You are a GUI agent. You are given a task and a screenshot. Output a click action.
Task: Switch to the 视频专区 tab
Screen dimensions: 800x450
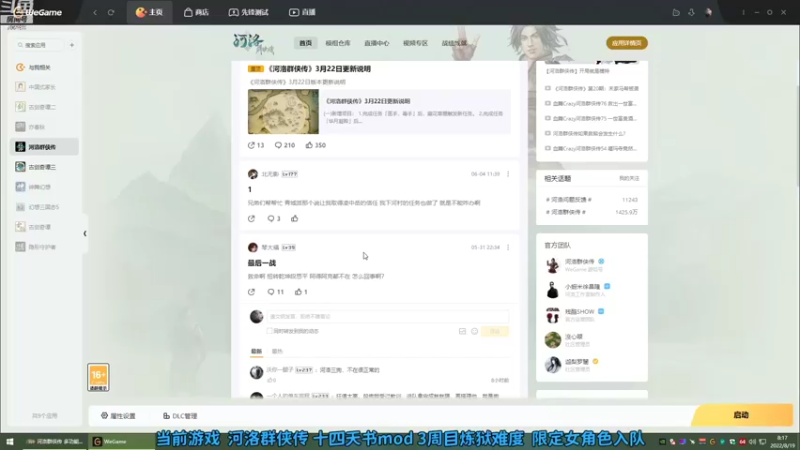[x=415, y=43]
